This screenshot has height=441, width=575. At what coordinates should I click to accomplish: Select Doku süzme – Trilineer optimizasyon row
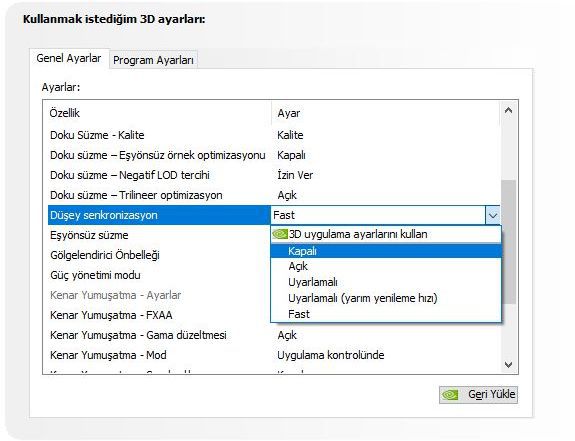click(x=274, y=195)
